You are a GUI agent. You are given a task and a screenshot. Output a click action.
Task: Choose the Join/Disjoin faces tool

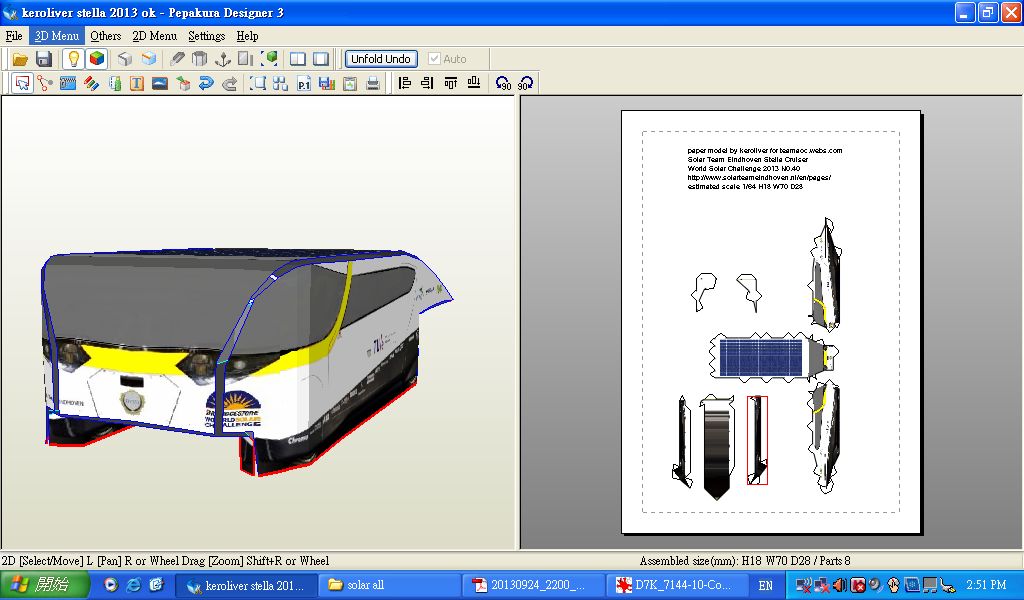pos(45,84)
